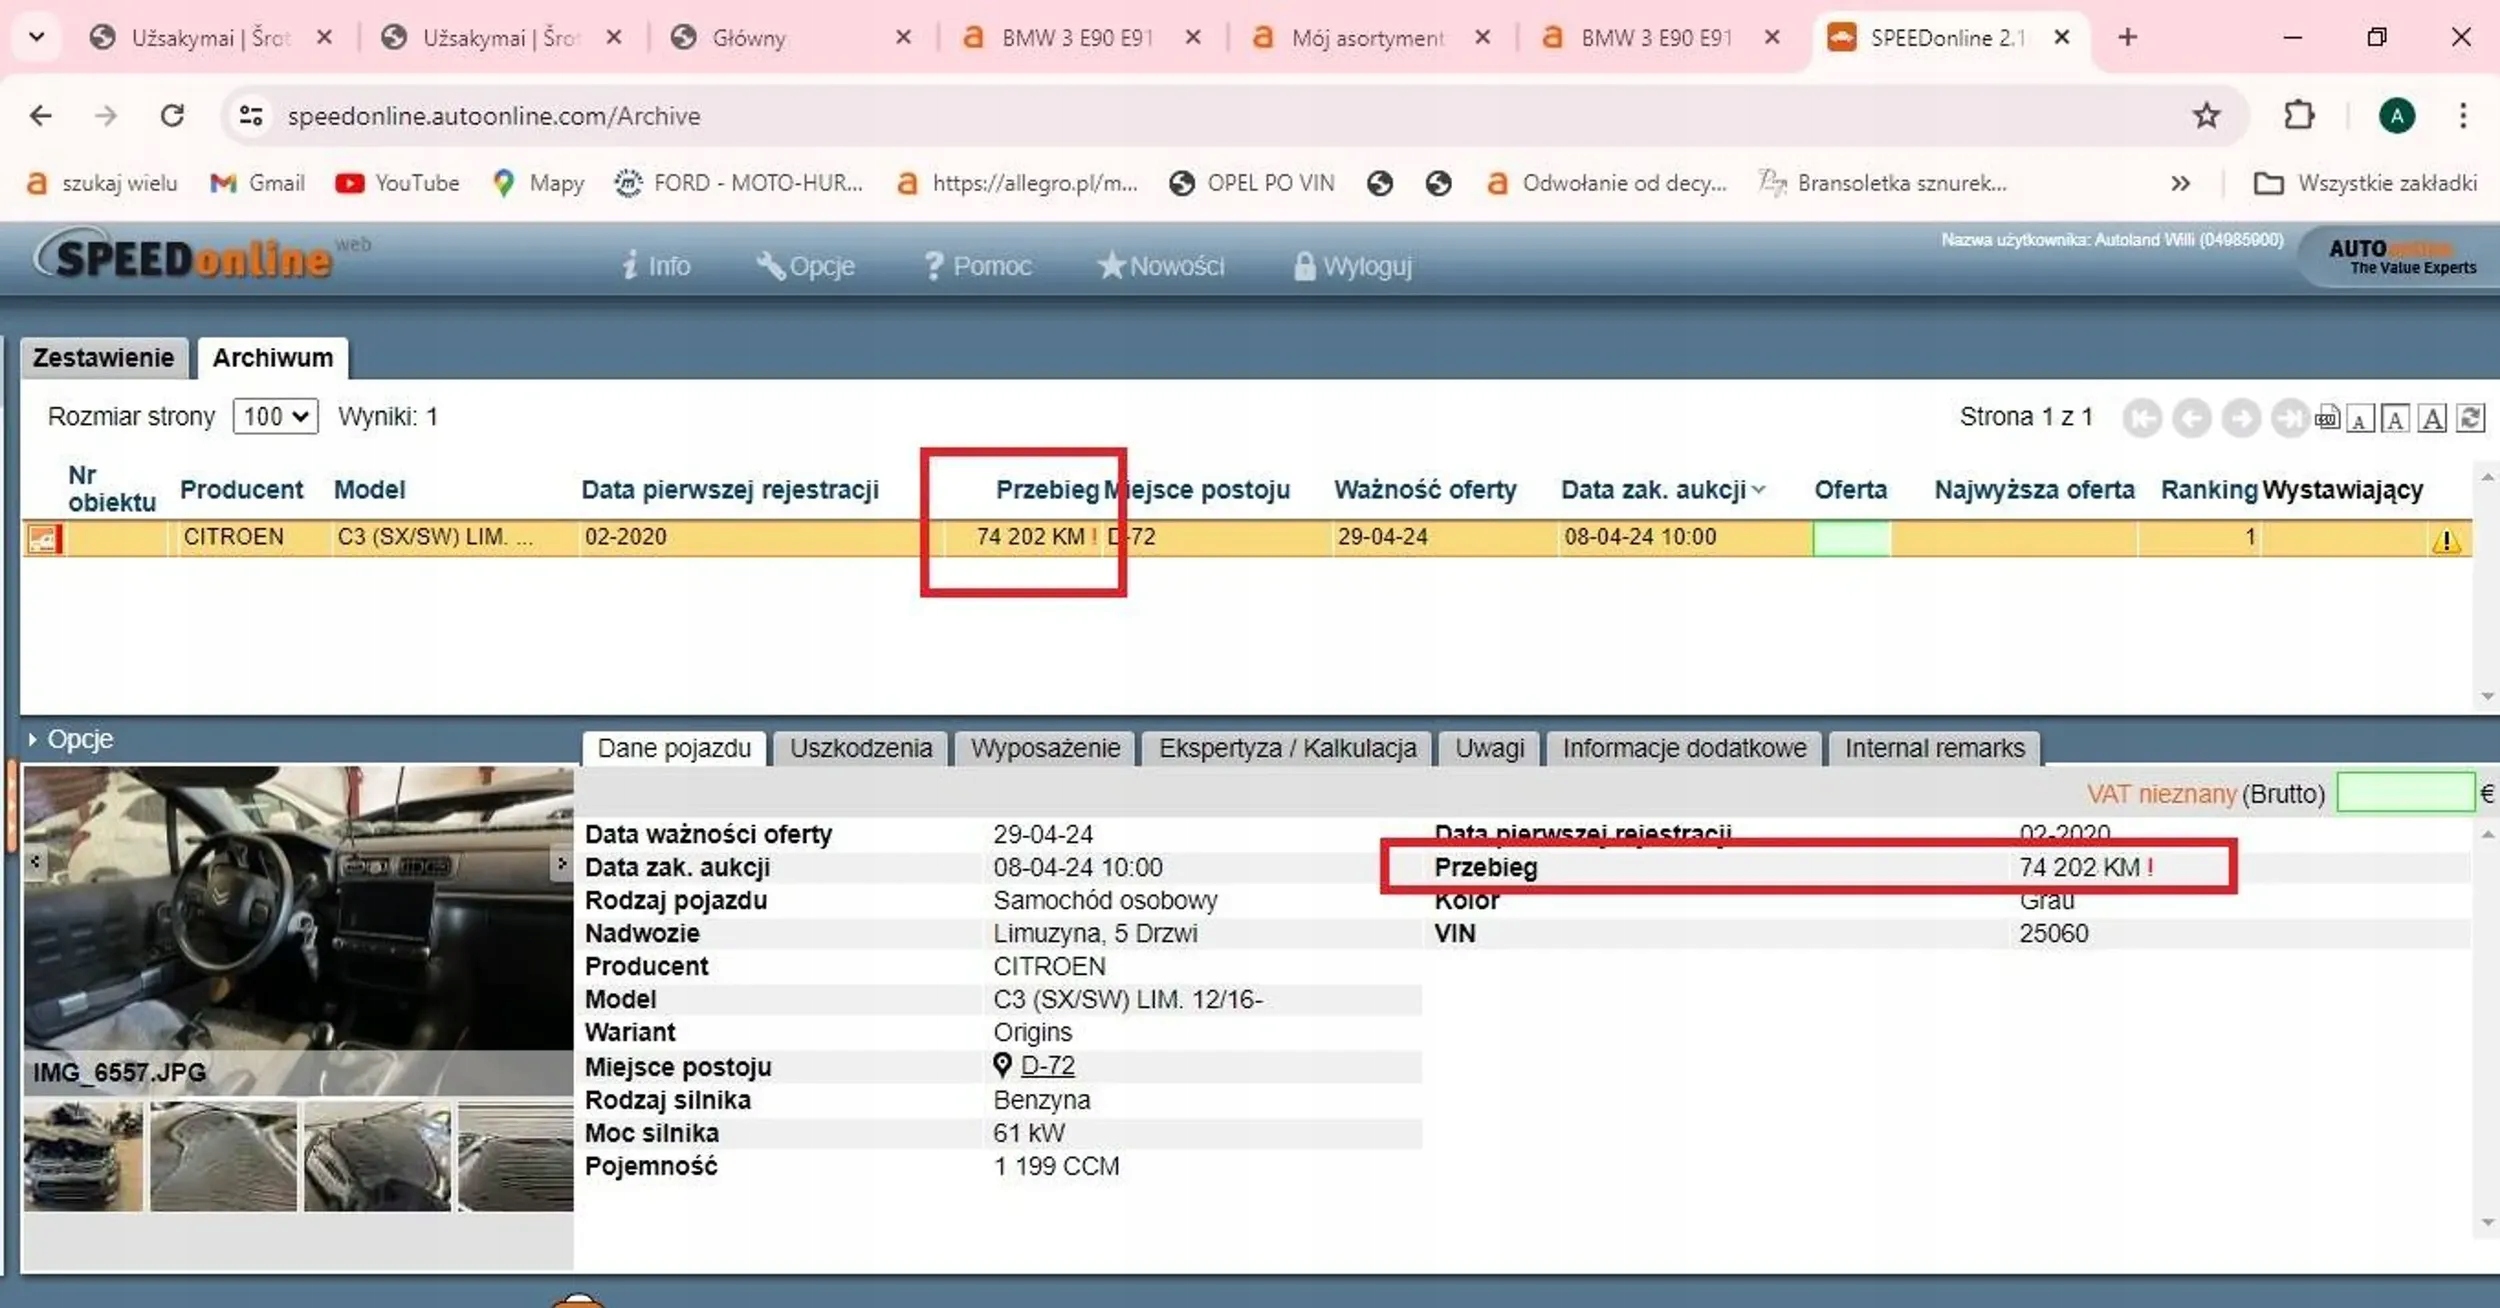
Task: Click the green Brutto price input field
Action: coord(2405,794)
